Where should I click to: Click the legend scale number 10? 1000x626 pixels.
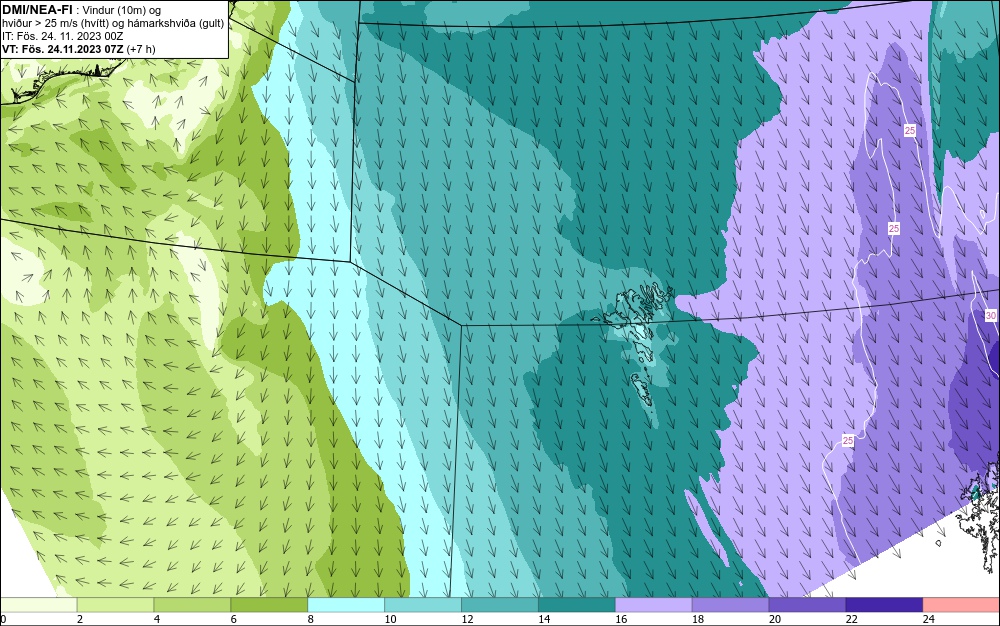390,619
